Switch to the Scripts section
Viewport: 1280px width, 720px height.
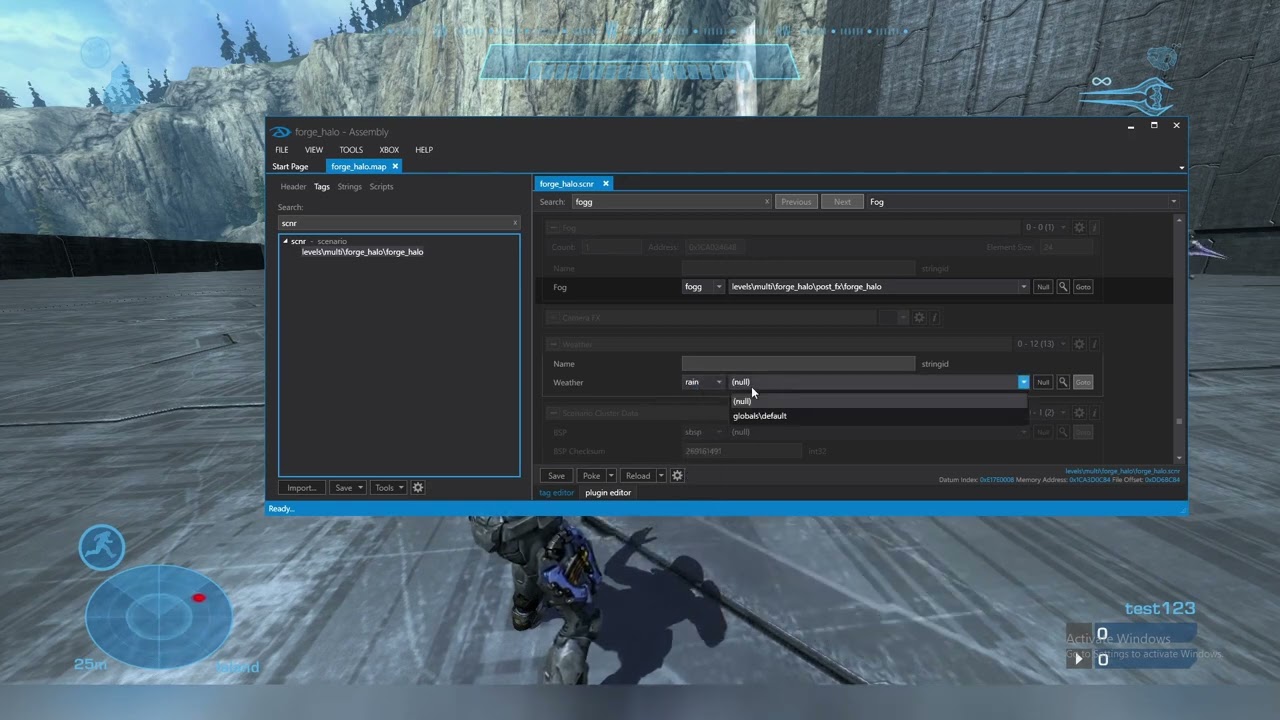(381, 187)
